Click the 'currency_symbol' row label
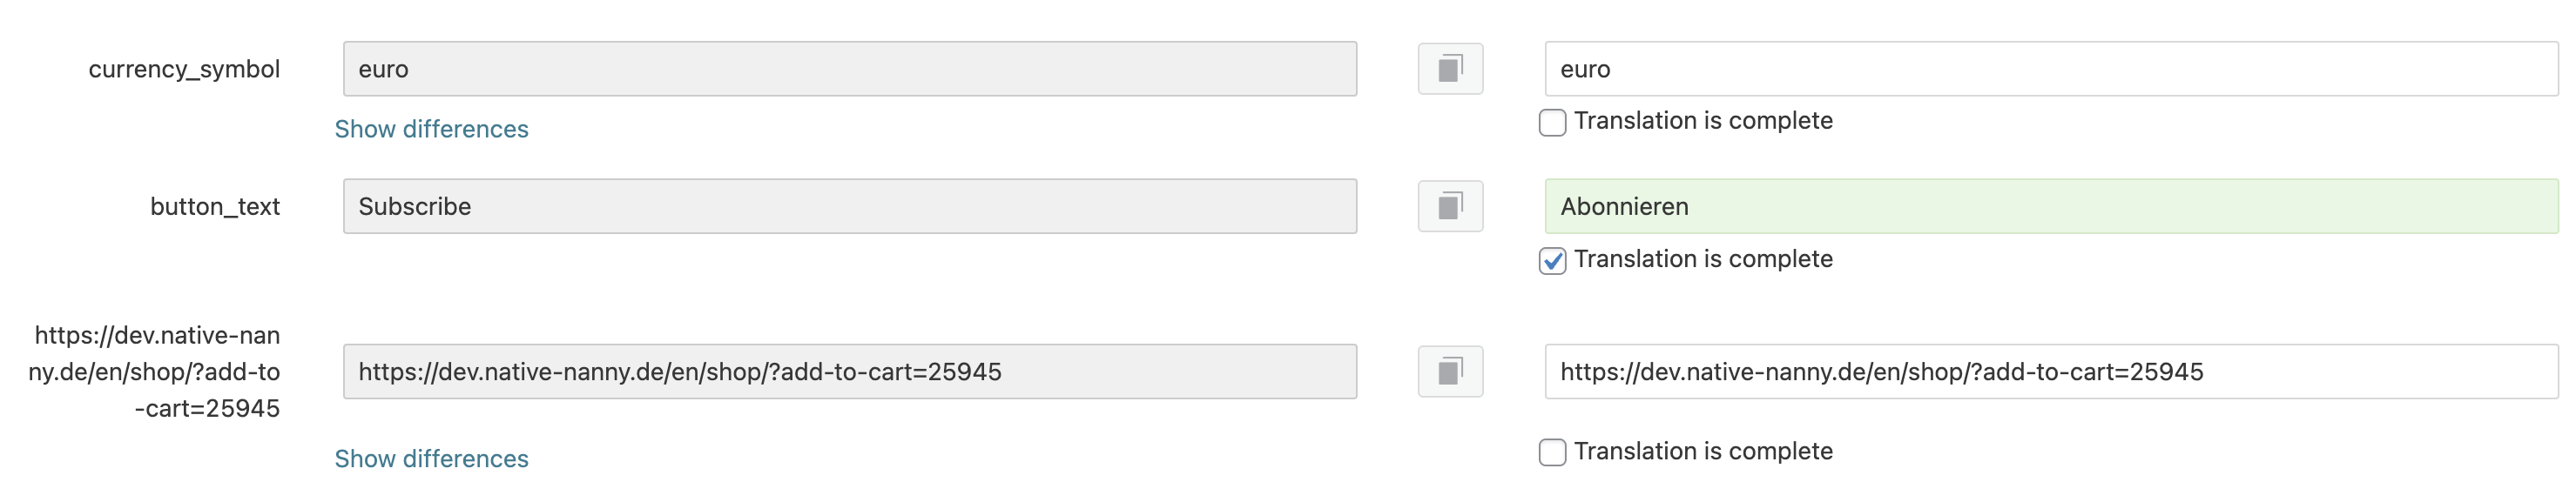2576x482 pixels. point(184,69)
